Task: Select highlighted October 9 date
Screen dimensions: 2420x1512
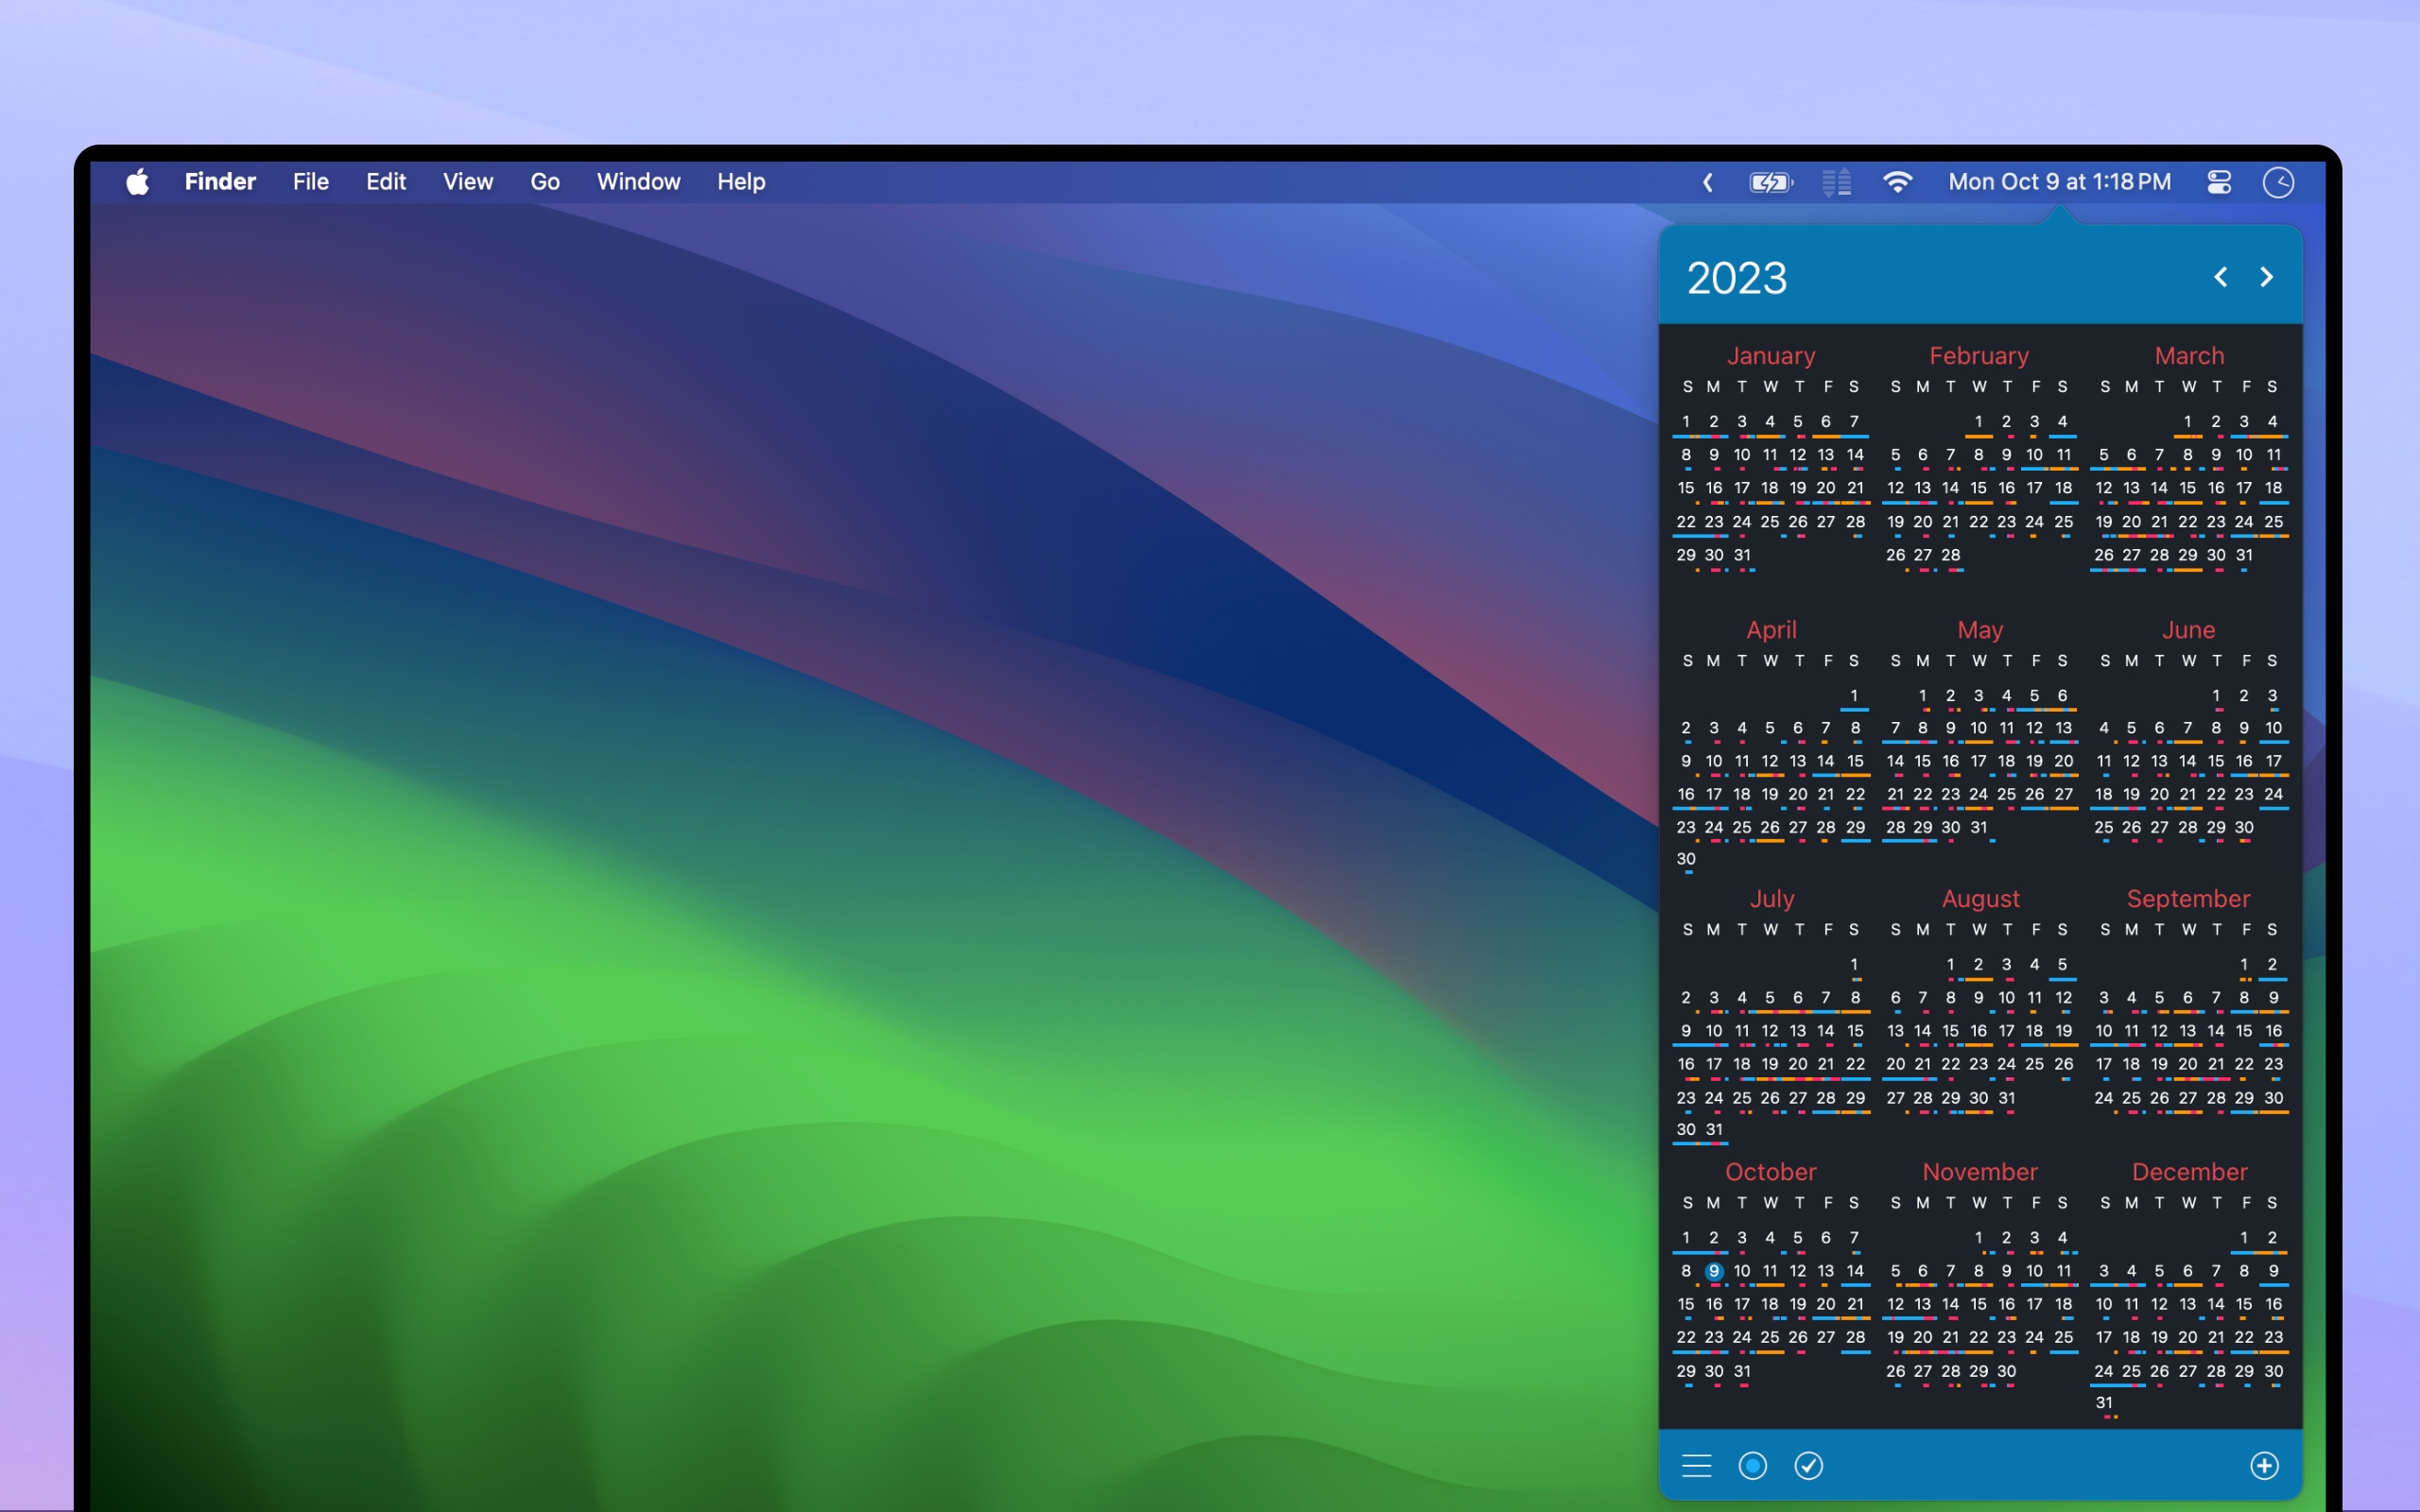Action: 1714,1271
